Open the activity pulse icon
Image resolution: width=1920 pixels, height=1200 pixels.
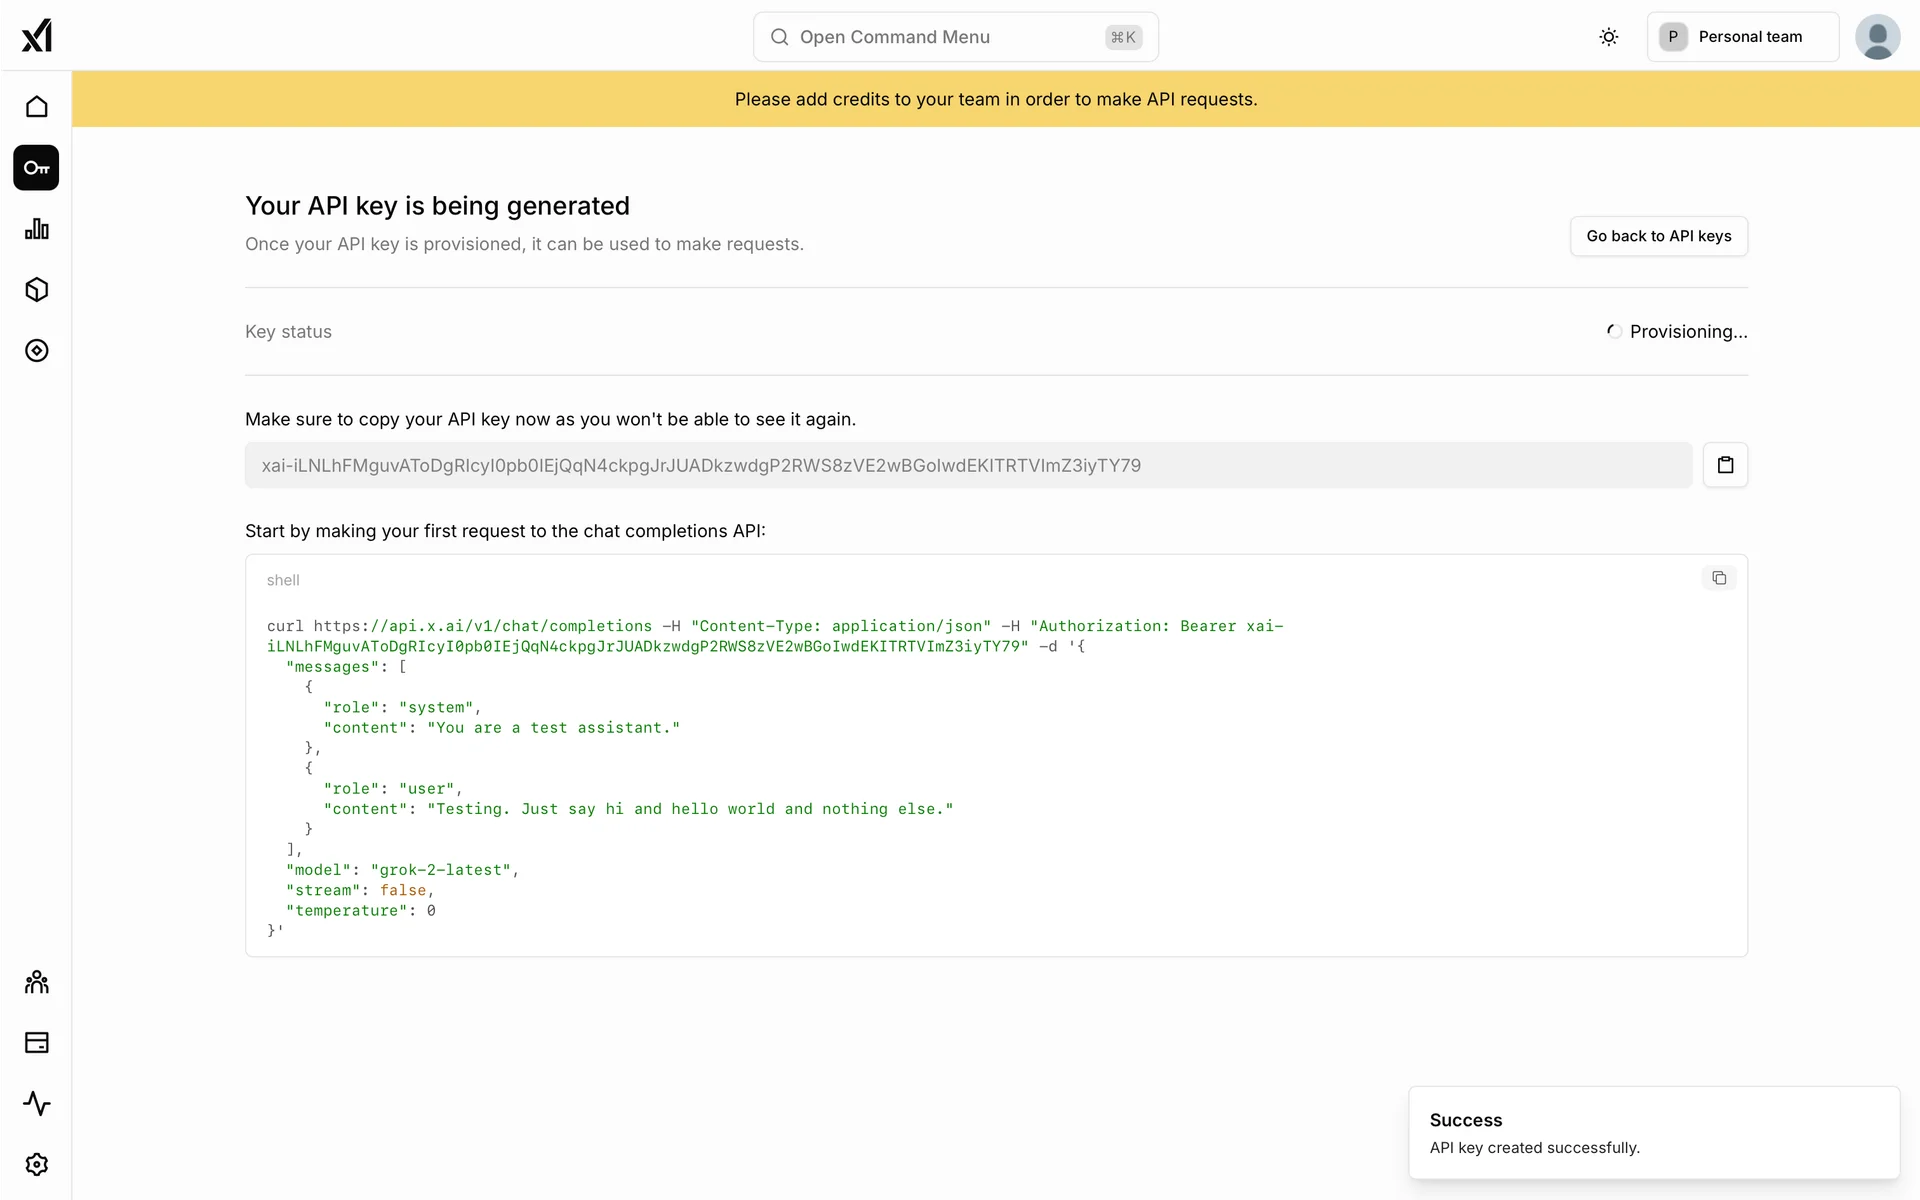(x=37, y=1104)
